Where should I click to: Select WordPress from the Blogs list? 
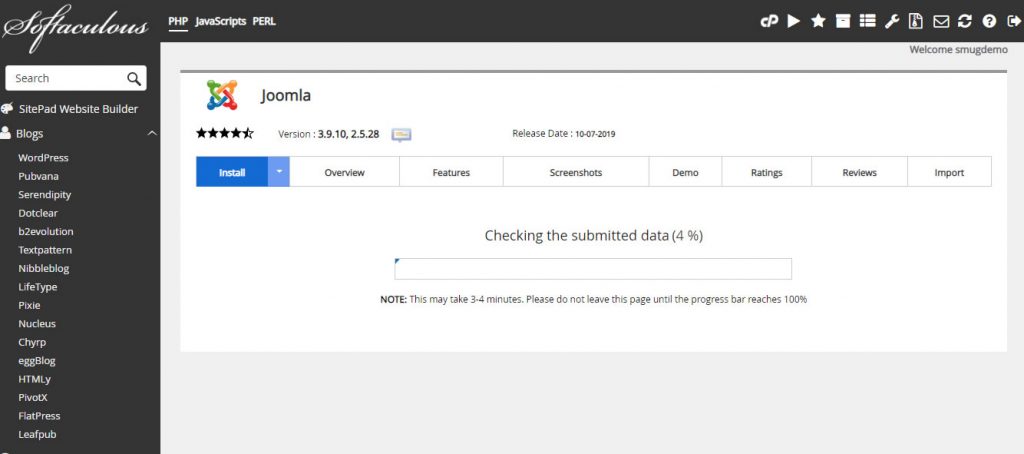[x=43, y=158]
